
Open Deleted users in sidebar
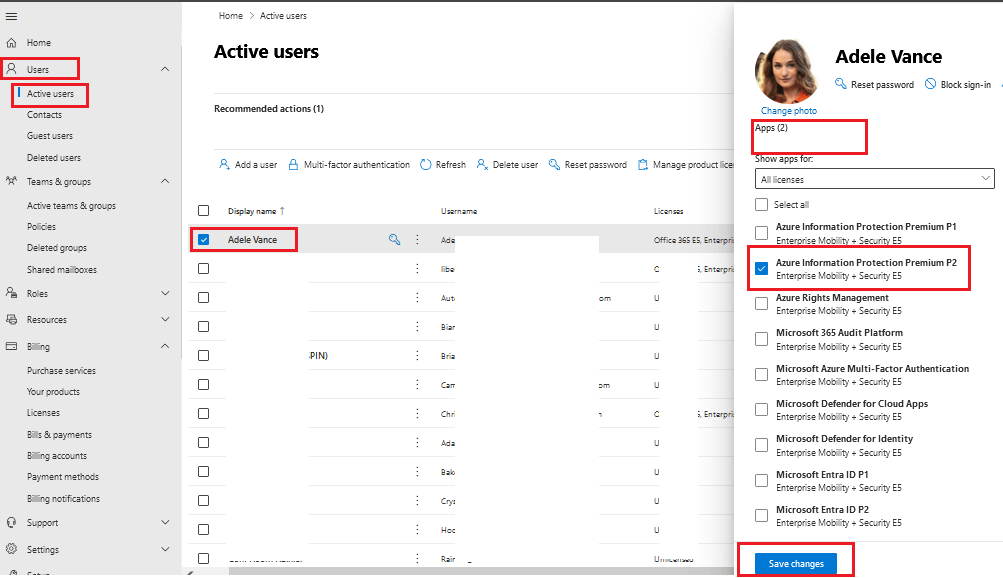[x=54, y=157]
